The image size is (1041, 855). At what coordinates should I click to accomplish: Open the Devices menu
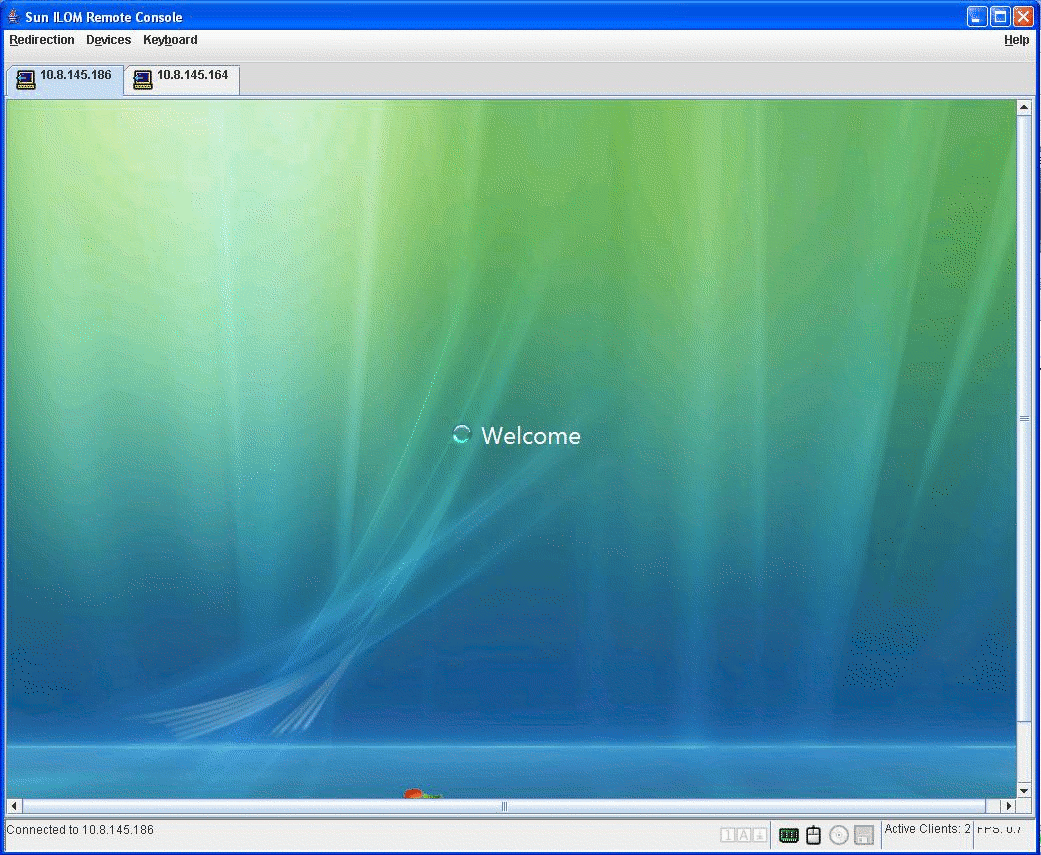[x=108, y=40]
